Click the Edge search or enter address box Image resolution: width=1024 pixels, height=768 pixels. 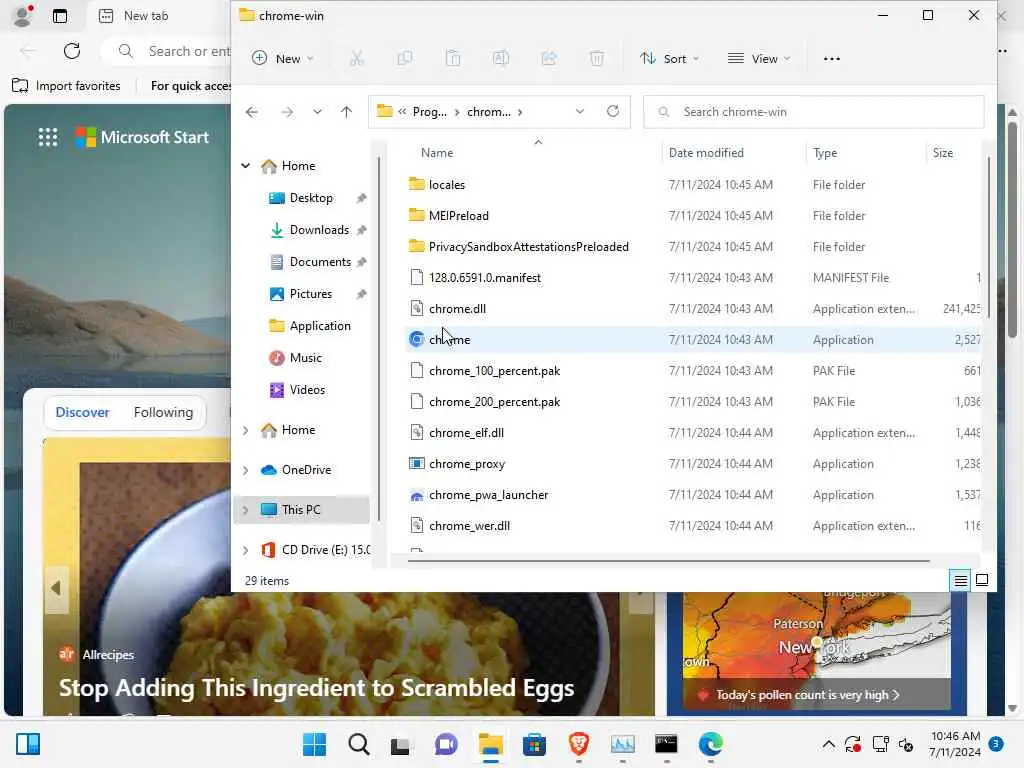167,51
